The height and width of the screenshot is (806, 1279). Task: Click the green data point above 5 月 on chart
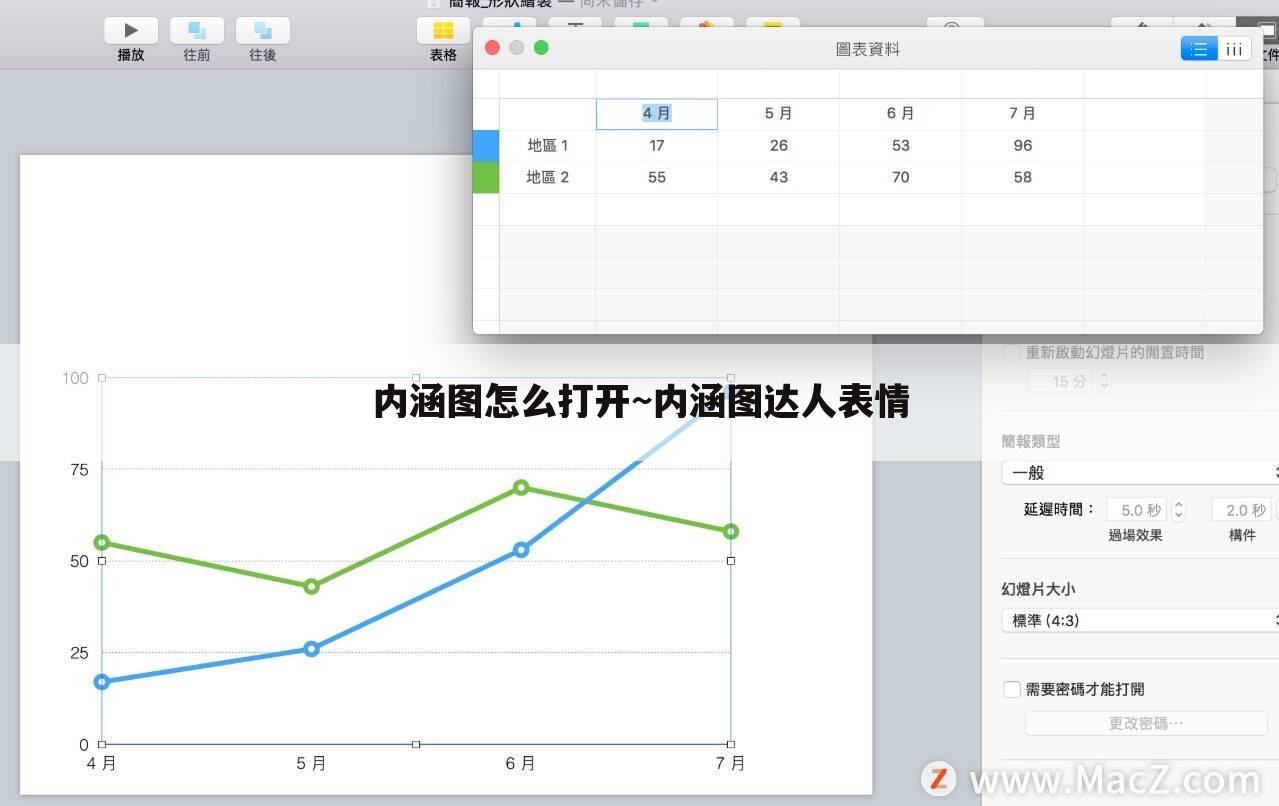(311, 587)
